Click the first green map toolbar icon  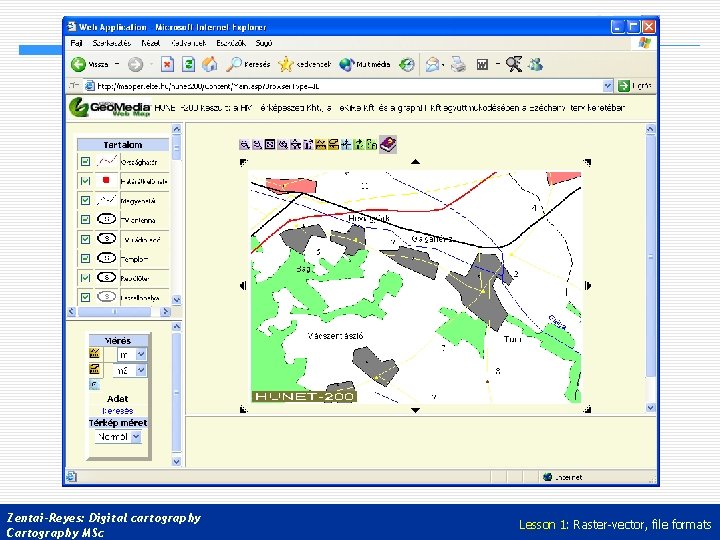click(x=359, y=145)
